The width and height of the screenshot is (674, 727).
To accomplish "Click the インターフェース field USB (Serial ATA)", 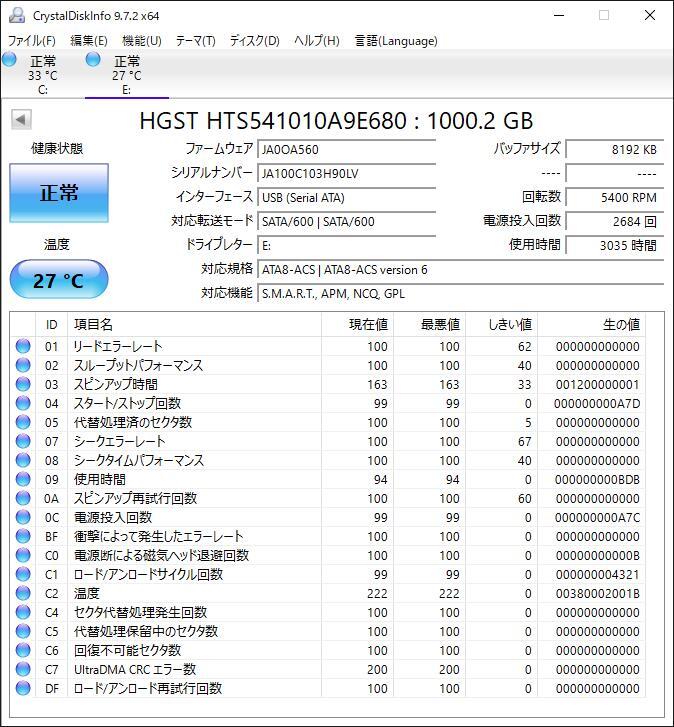I will [346, 198].
